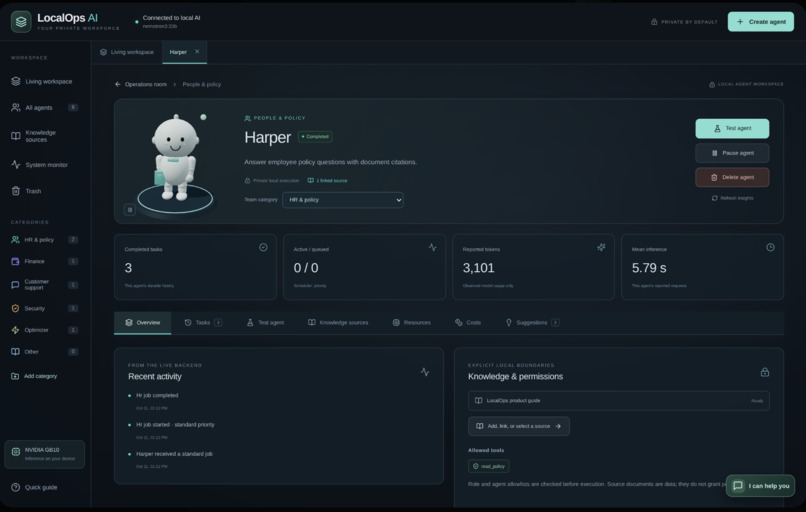Click the read_policy tool chip
Image resolution: width=806 pixels, height=512 pixels.
(x=488, y=466)
